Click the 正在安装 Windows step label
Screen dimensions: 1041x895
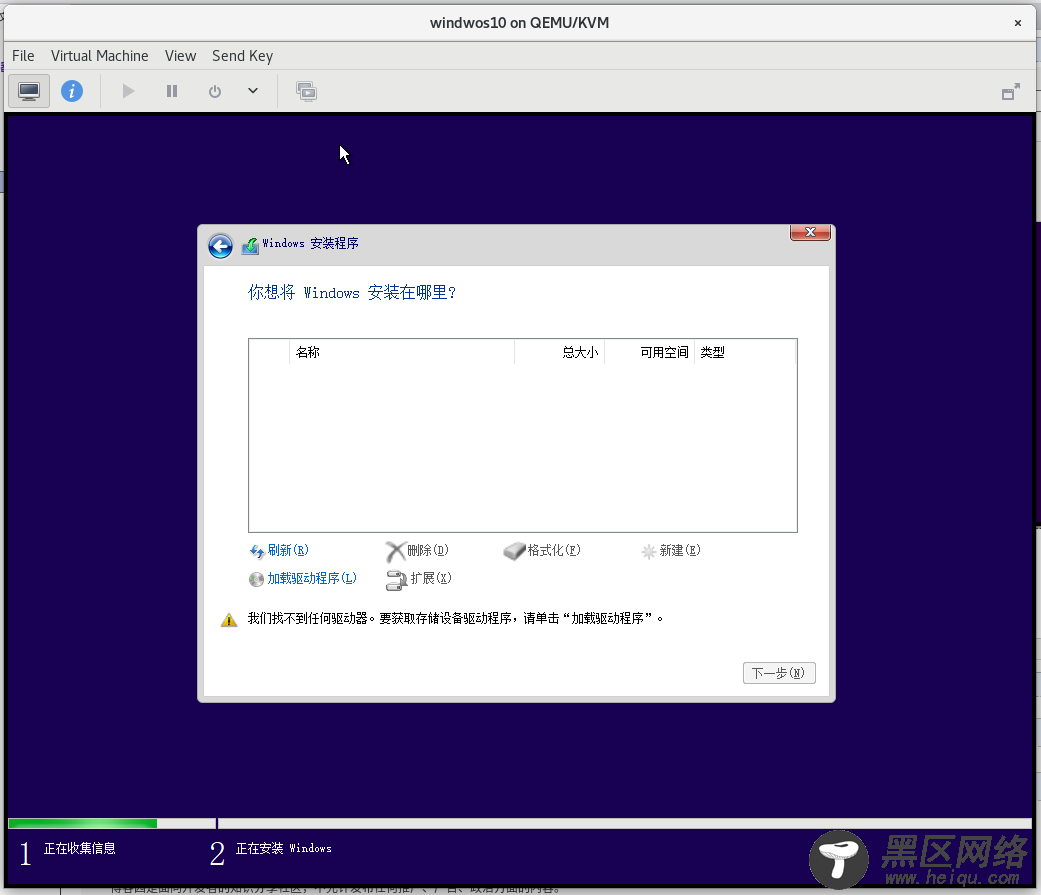click(x=283, y=849)
